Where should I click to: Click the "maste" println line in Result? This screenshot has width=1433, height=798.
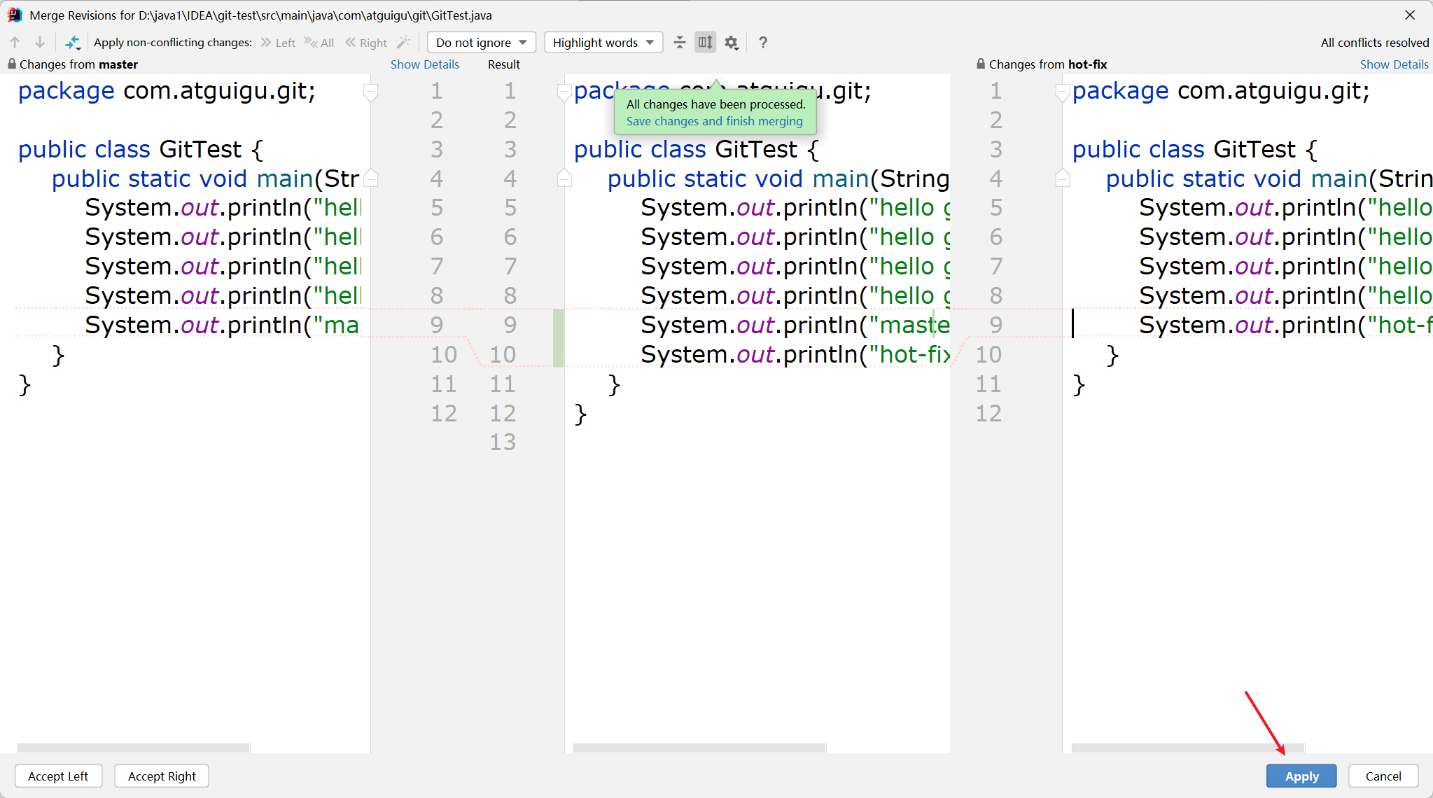pyautogui.click(x=795, y=325)
